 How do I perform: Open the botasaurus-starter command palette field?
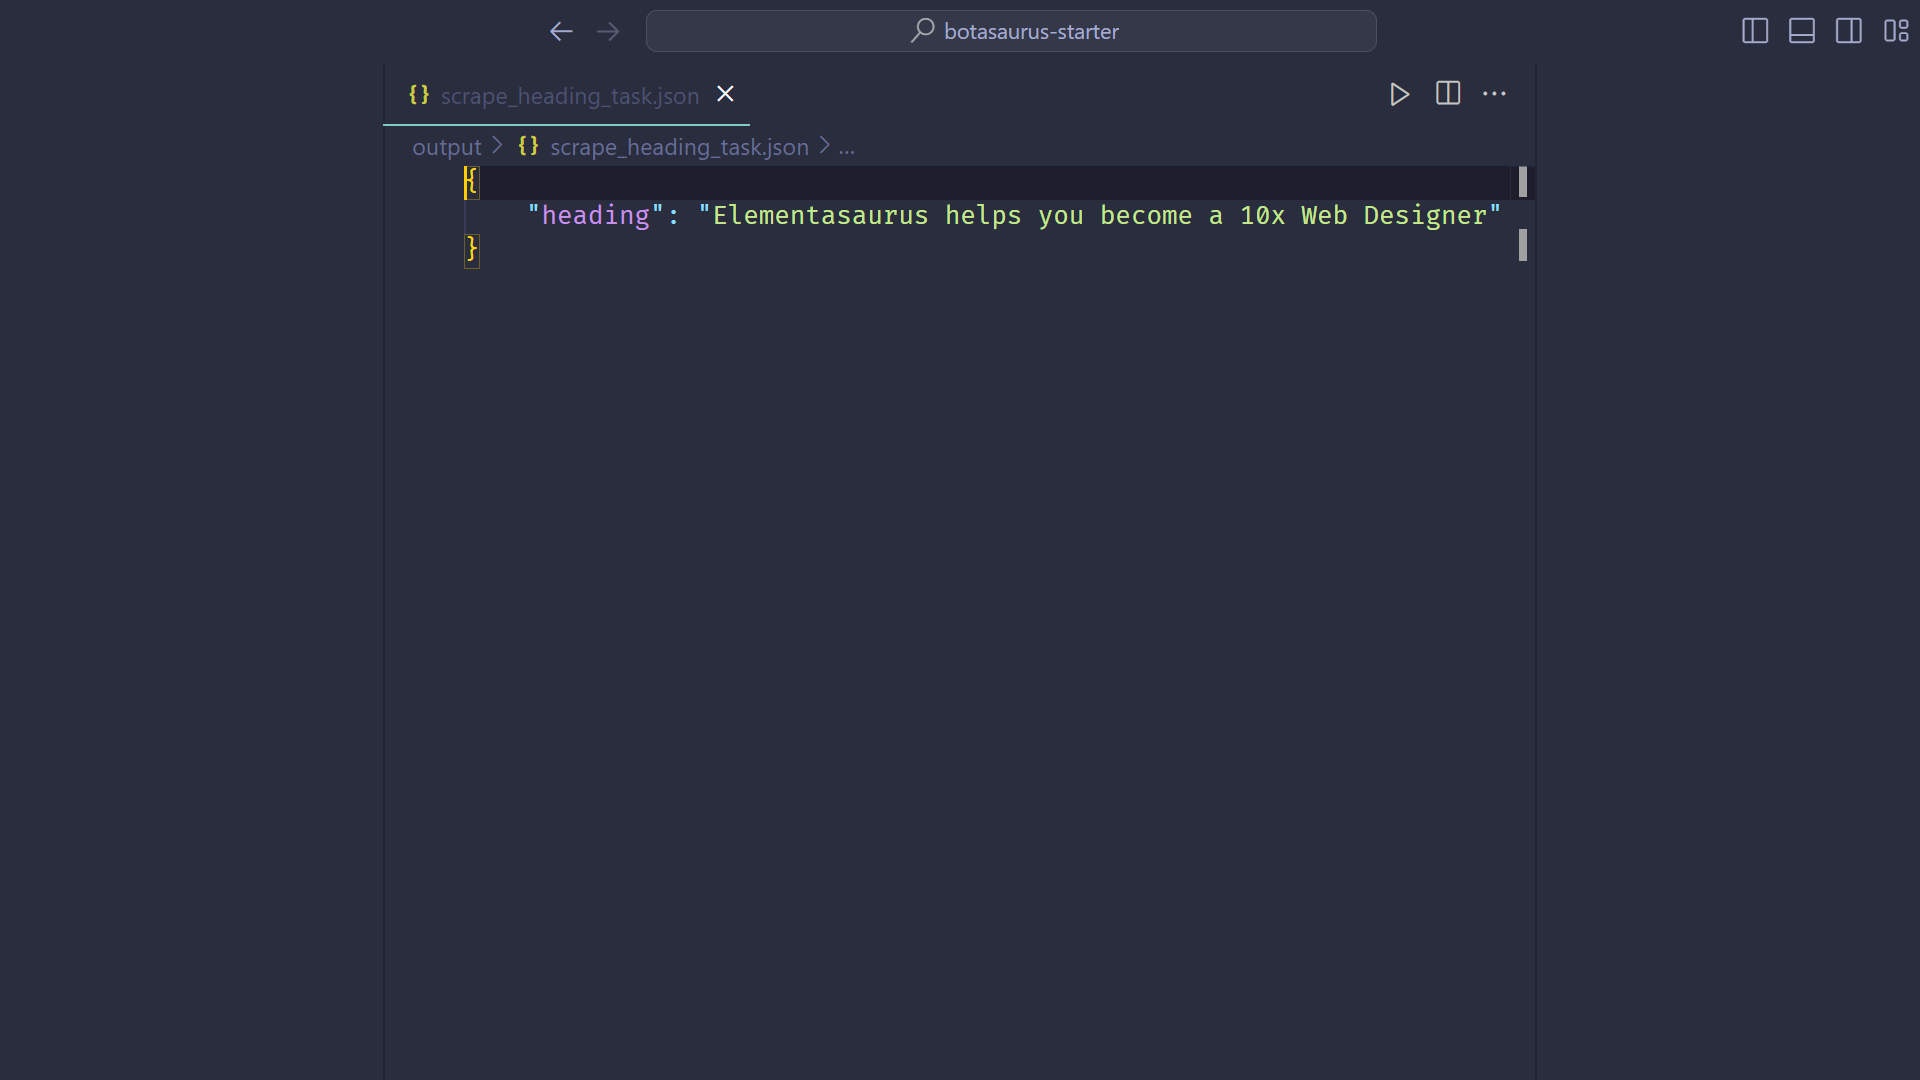(x=1031, y=31)
